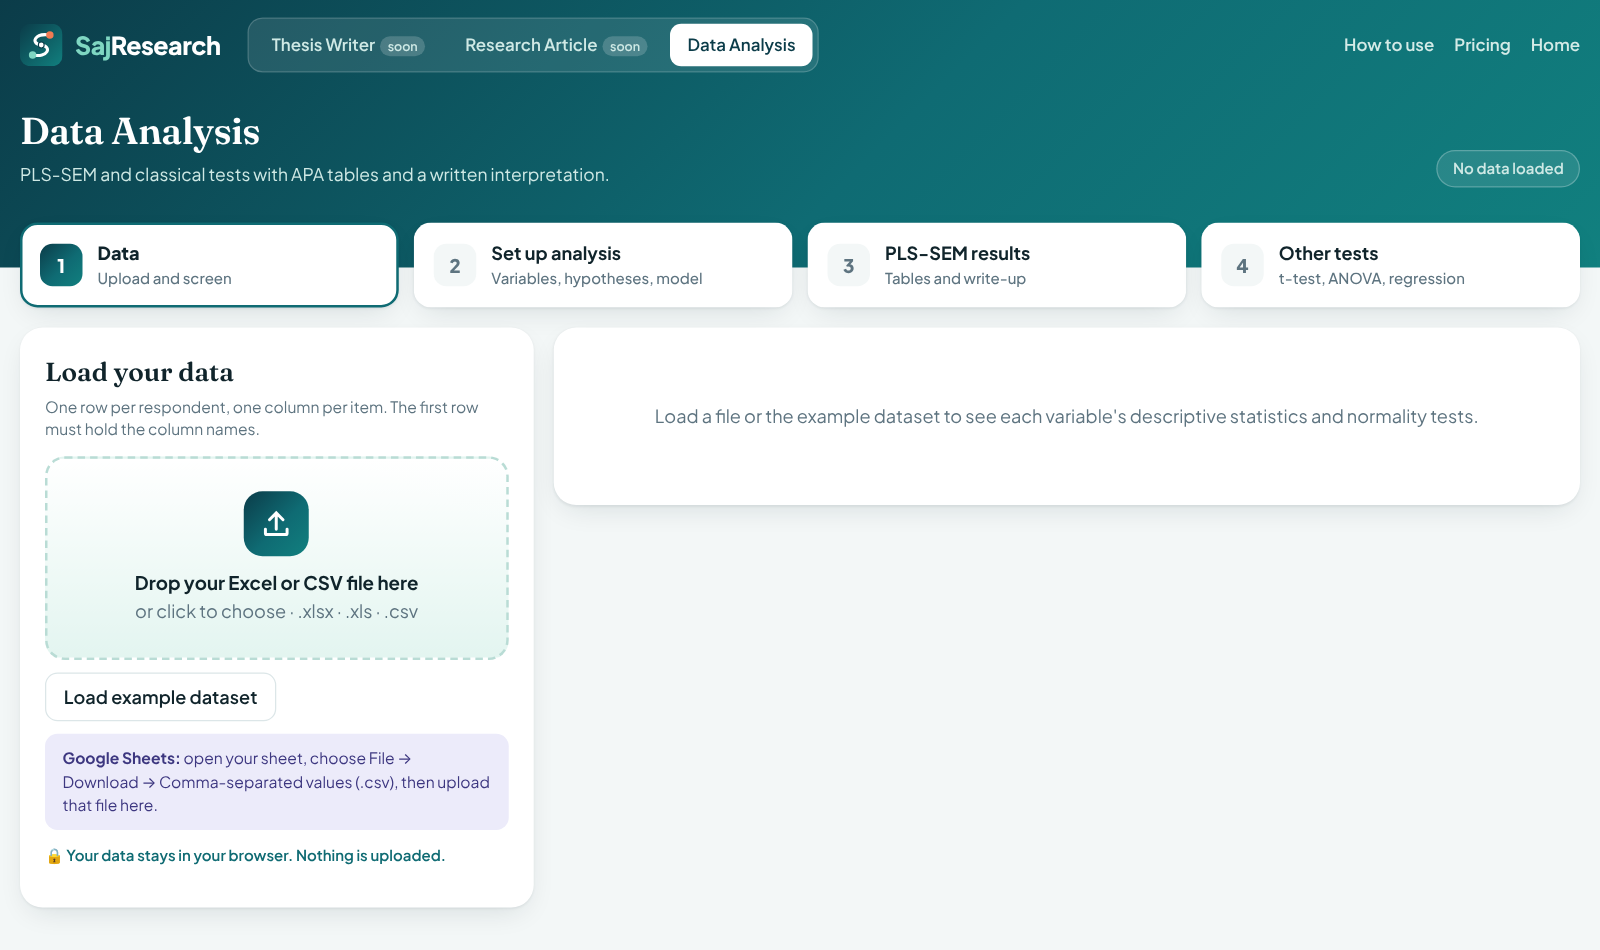Click the step 2 number badge
The width and height of the screenshot is (1600, 950).
(455, 266)
